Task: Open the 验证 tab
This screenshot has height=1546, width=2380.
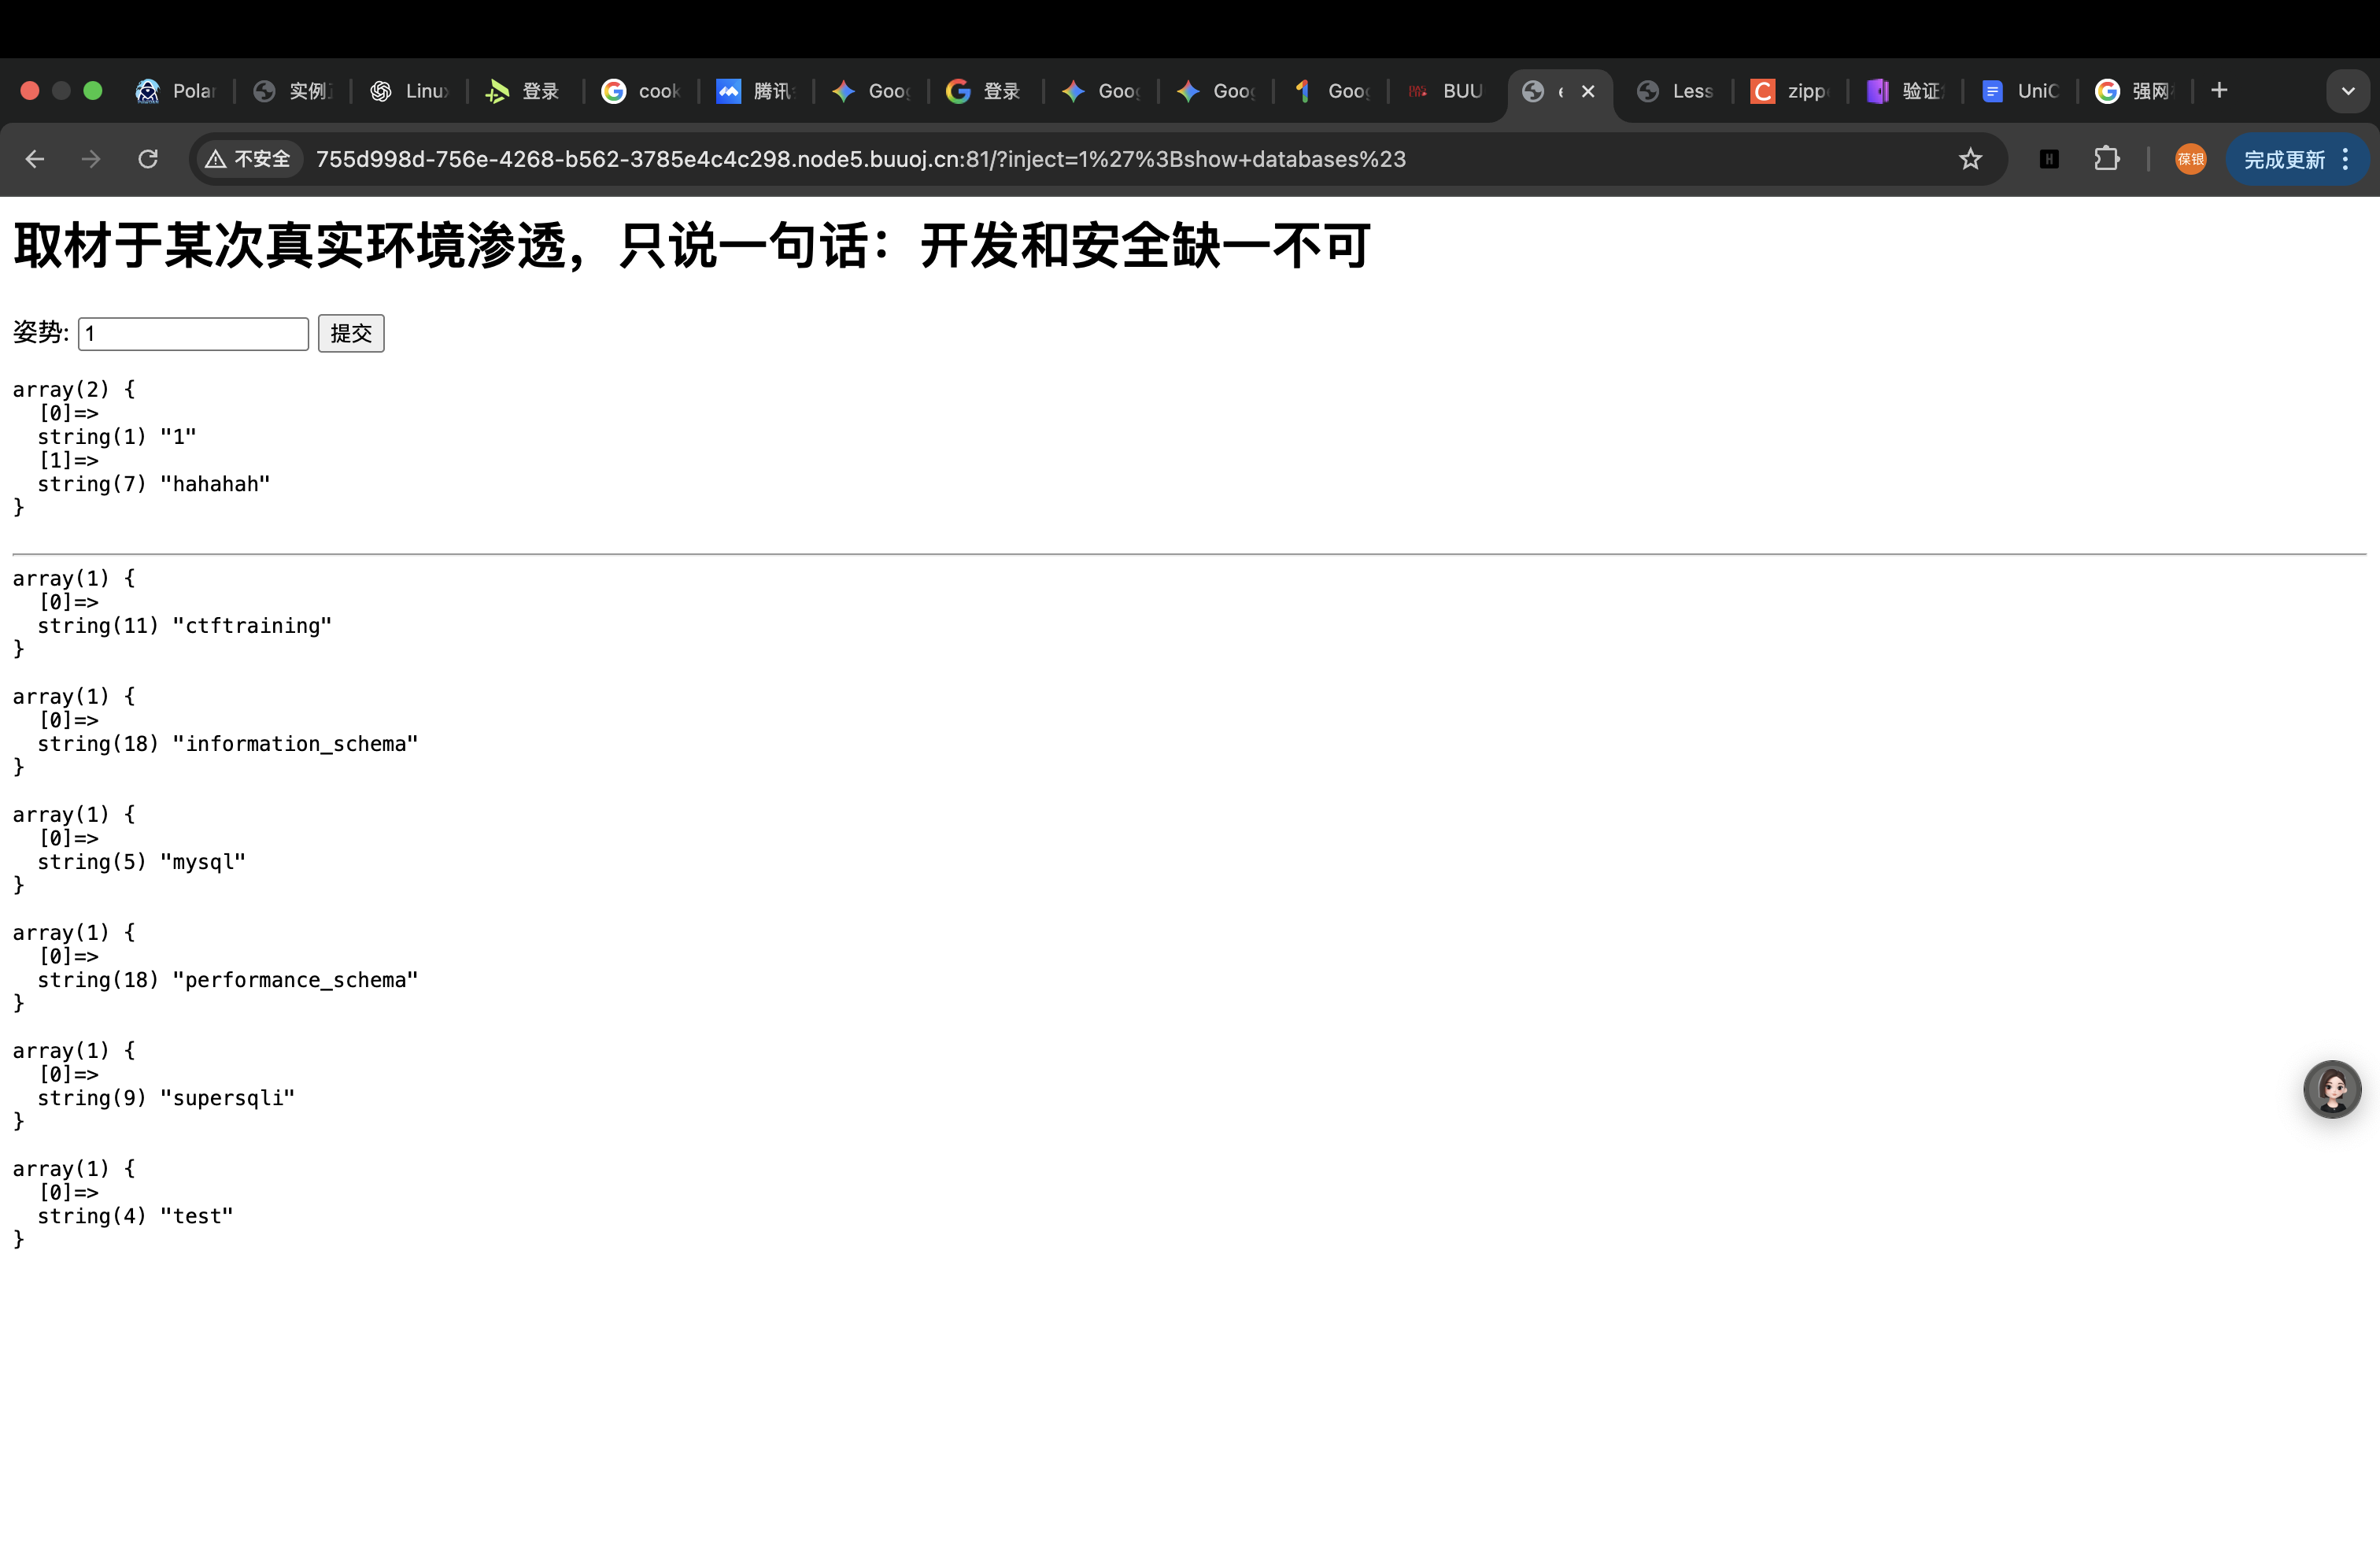Action: pos(1906,91)
